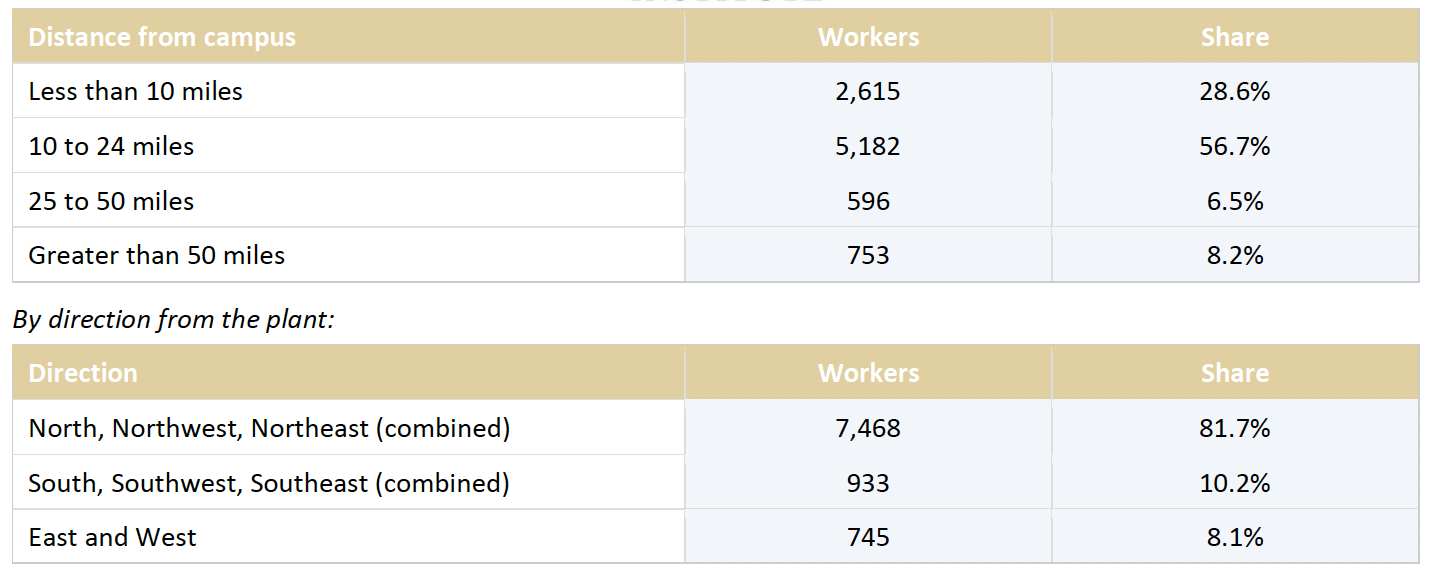Click the 8.1% share value

tap(1235, 537)
